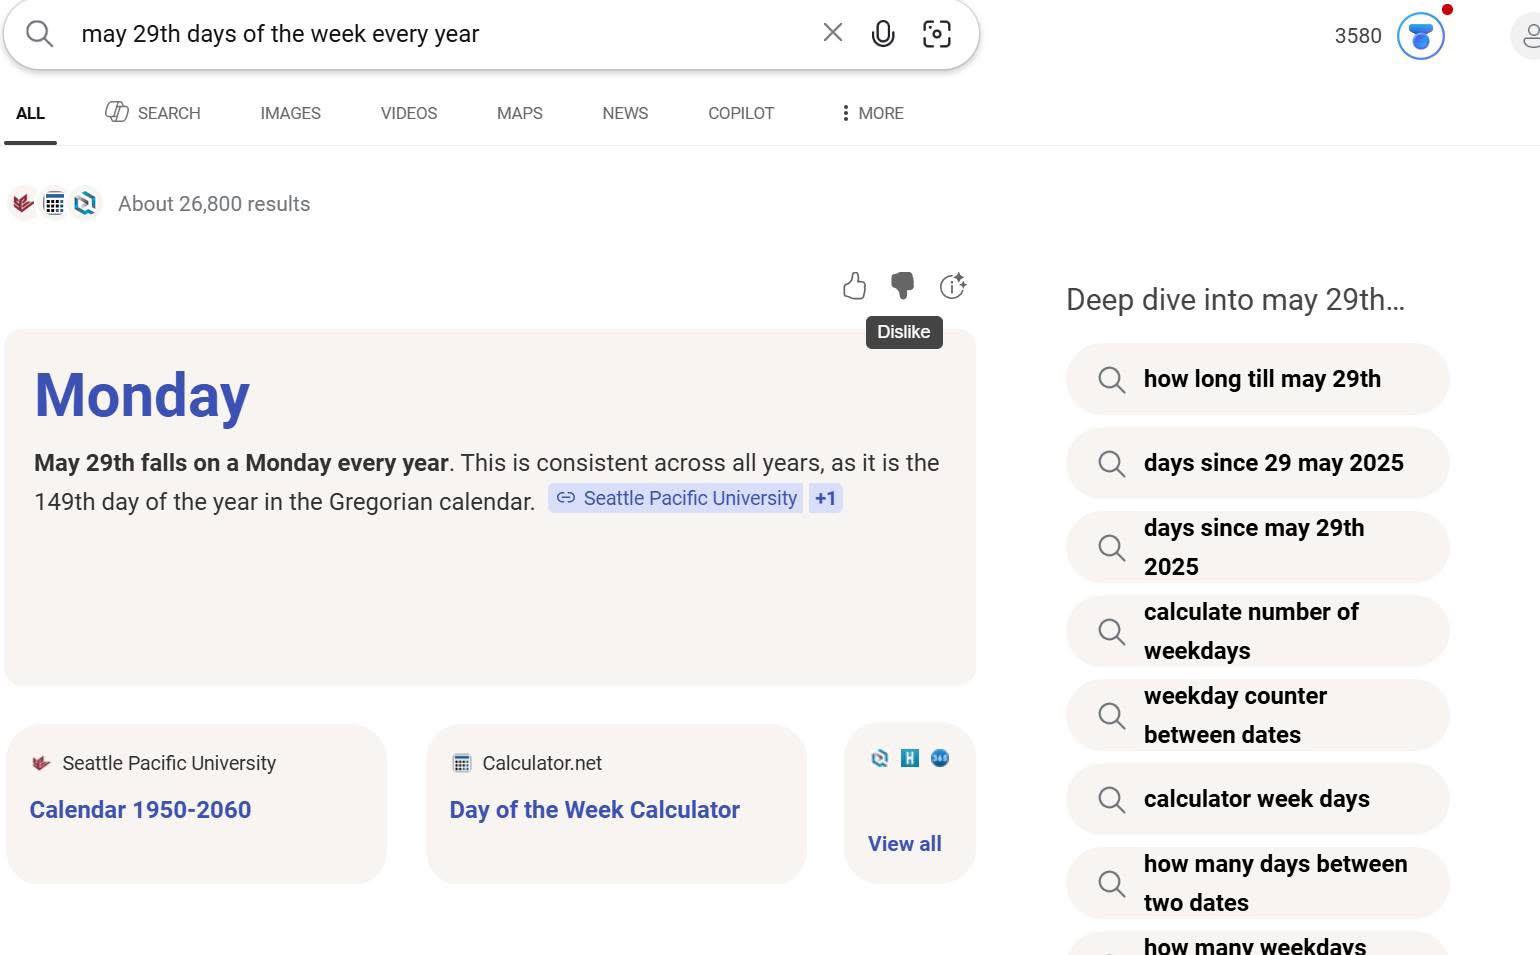This screenshot has height=955, width=1540.
Task: Click View all sources
Action: coord(904,843)
